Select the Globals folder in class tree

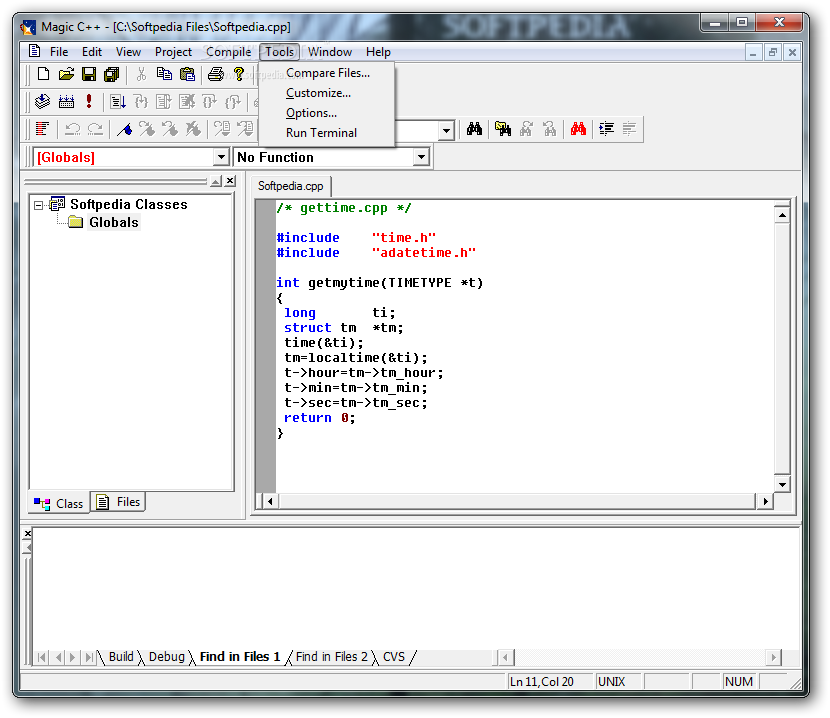[113, 222]
